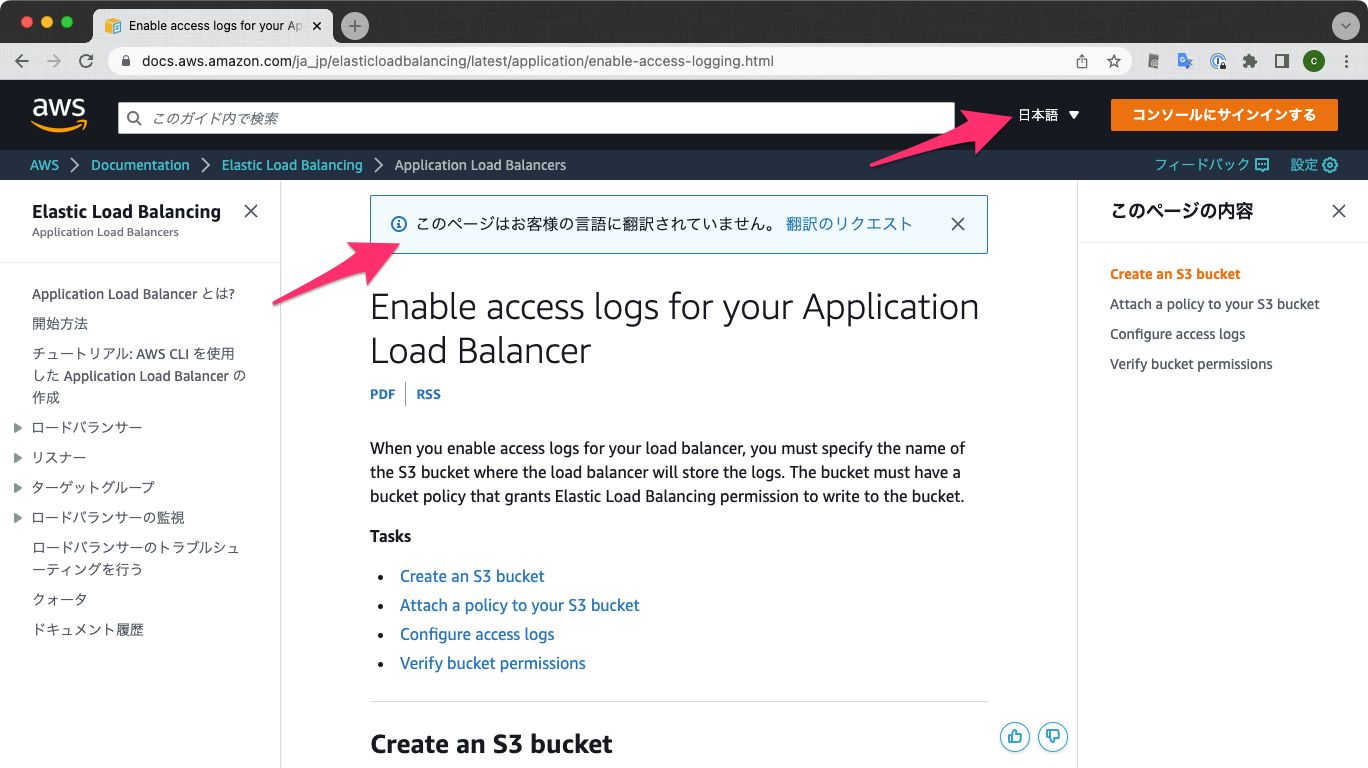
Task: Click the thumbs up feedback icon
Action: click(1015, 737)
